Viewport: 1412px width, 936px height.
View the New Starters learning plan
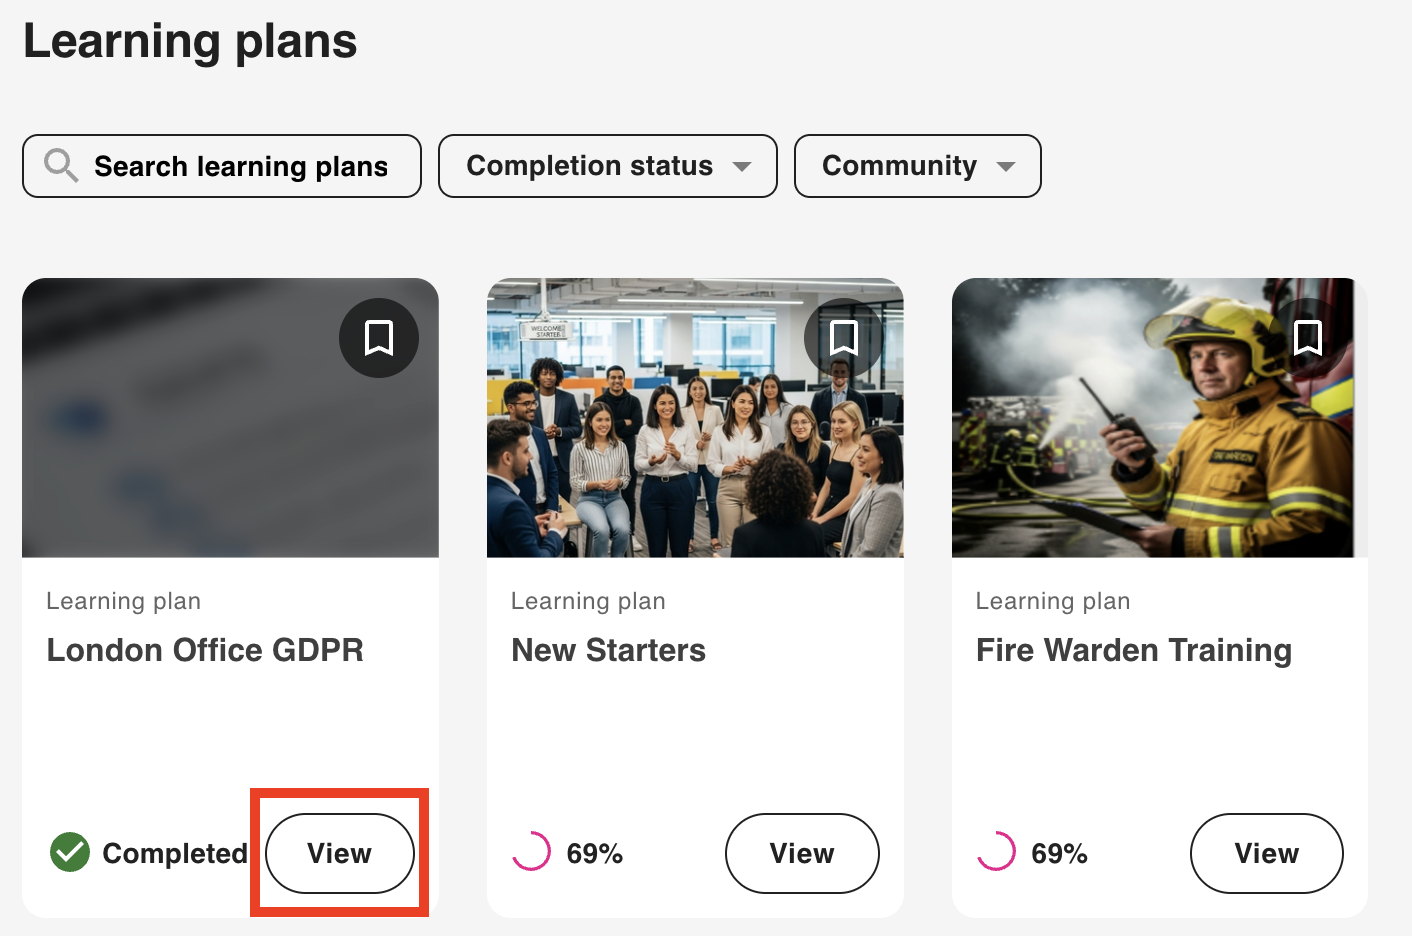click(x=802, y=853)
